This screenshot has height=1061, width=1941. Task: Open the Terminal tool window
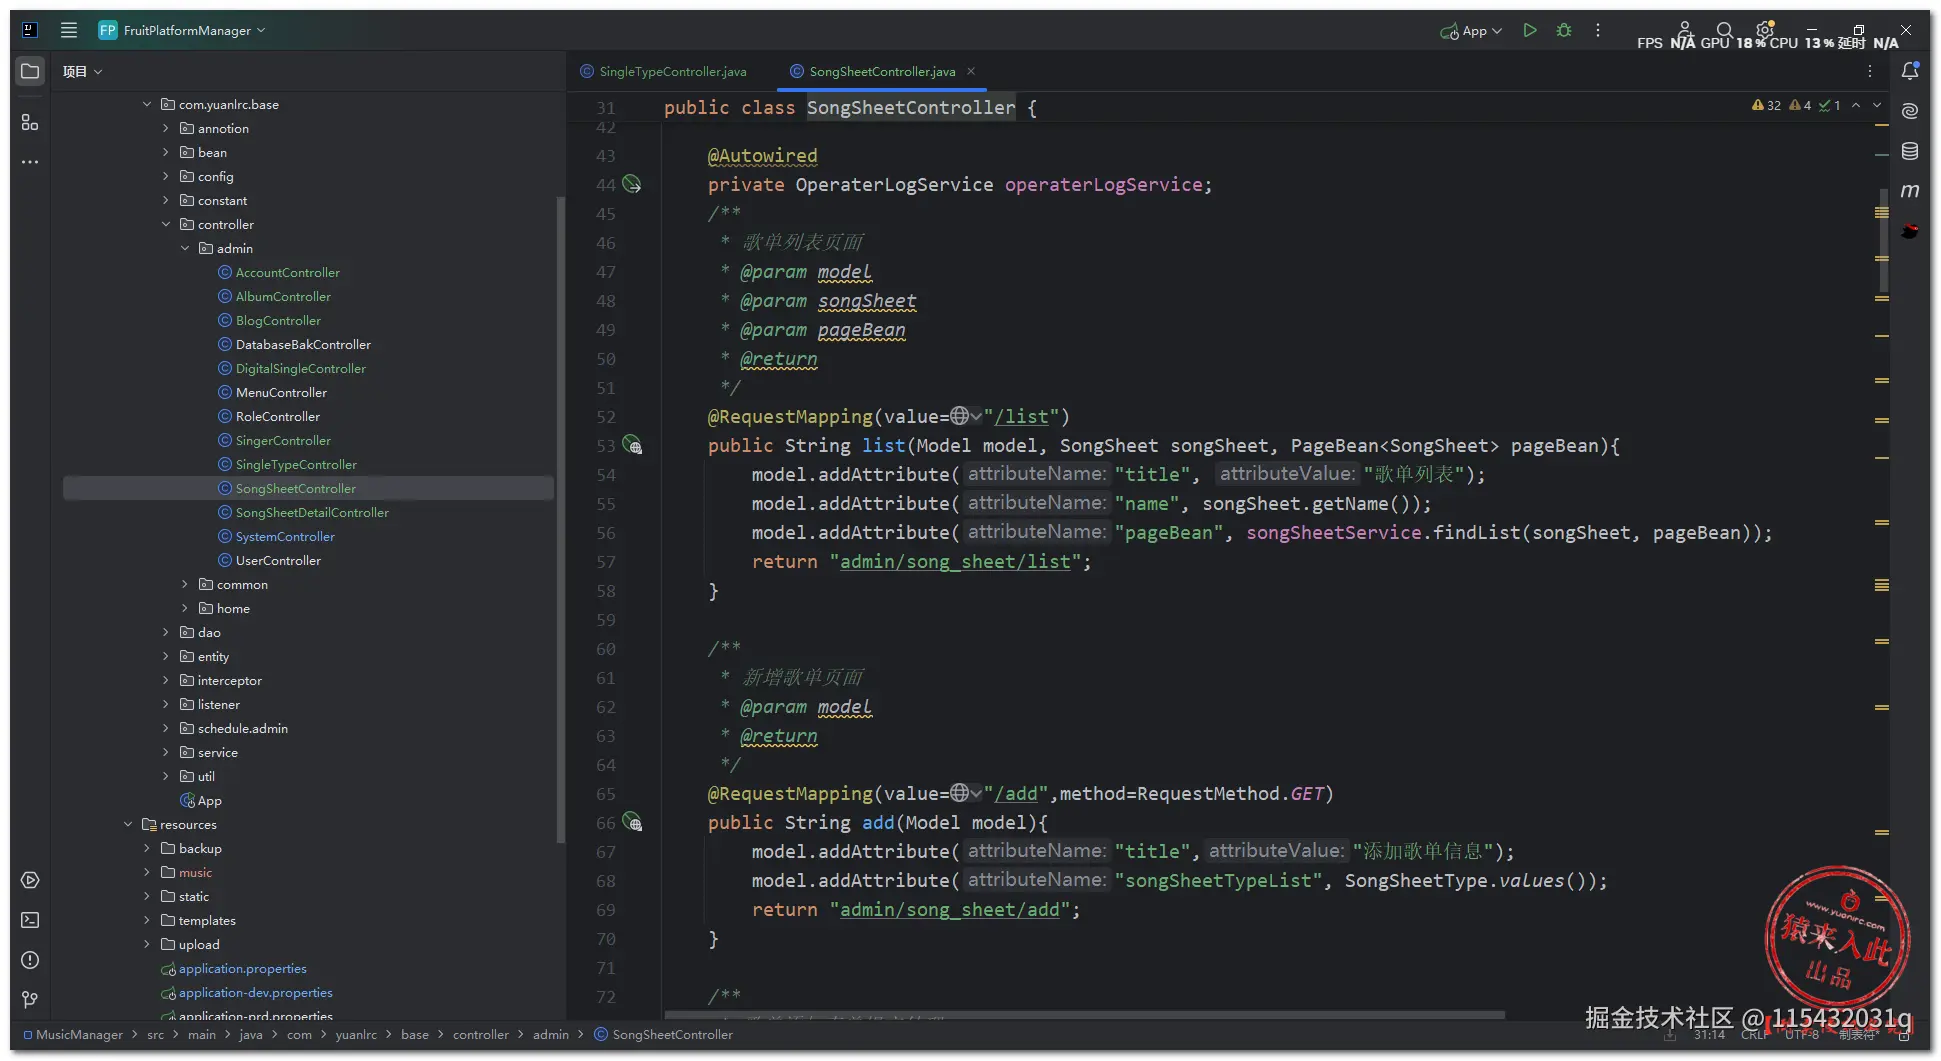pos(30,920)
